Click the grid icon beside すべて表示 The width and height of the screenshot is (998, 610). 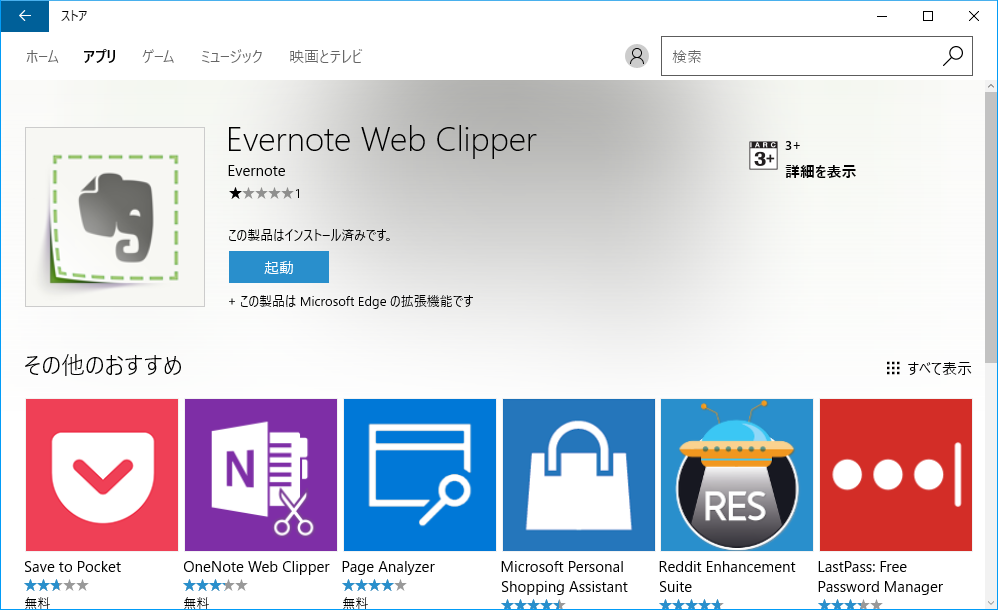(x=893, y=368)
